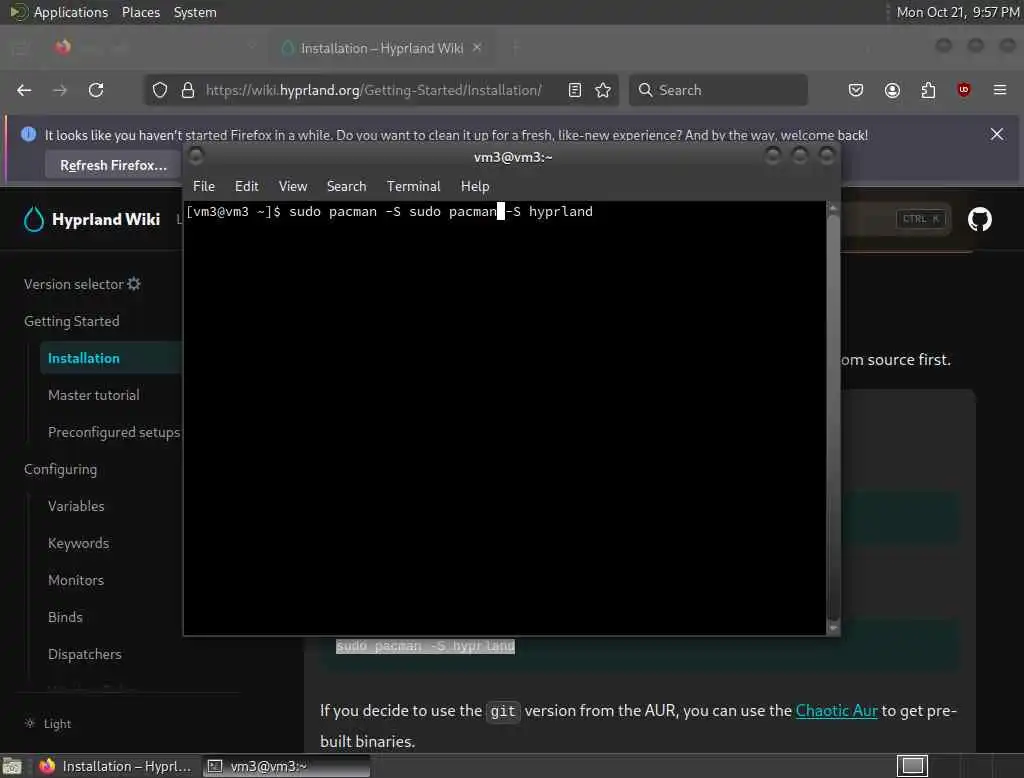Click the padlock site security icon

(x=188, y=90)
